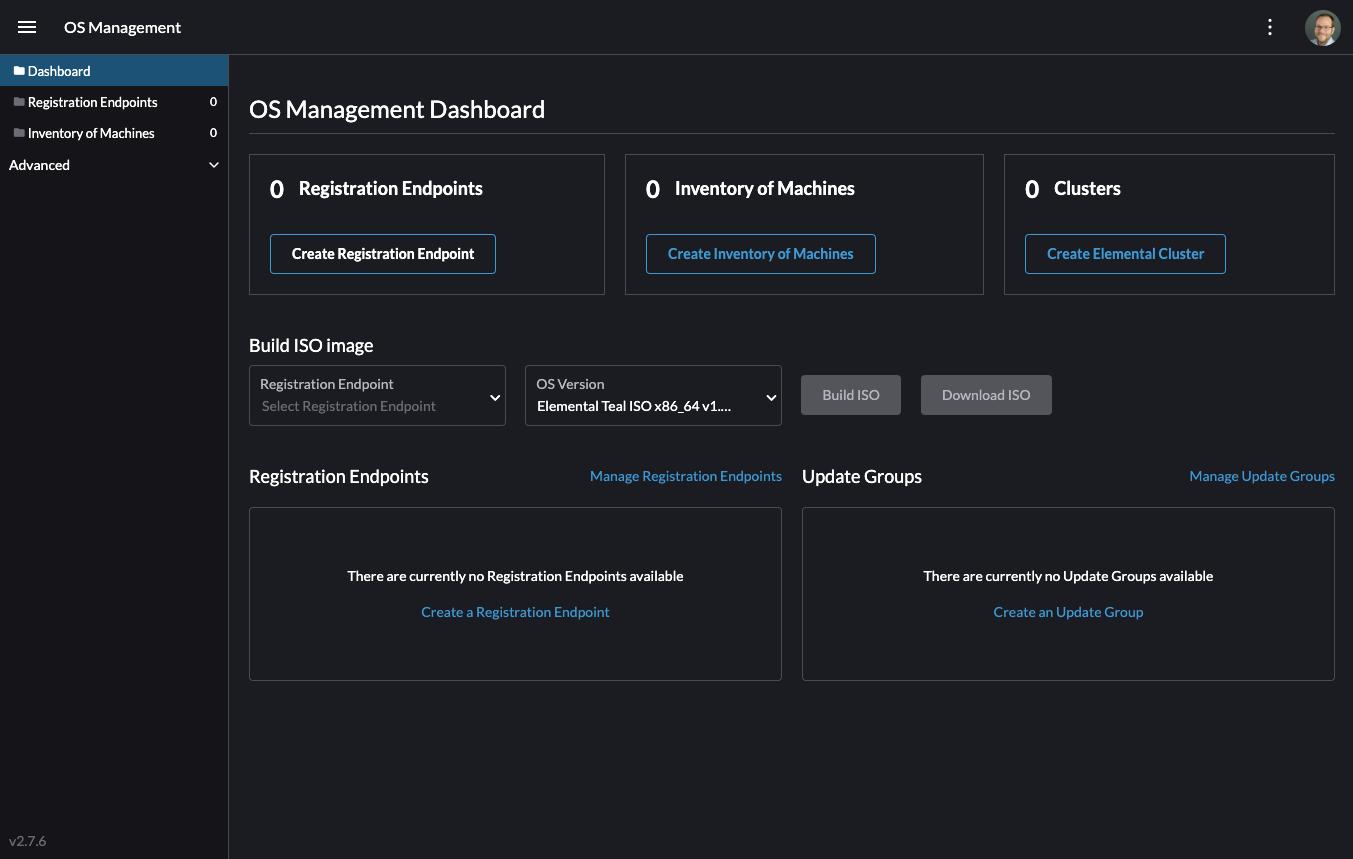Click the Create Inventory of Machines button

click(760, 254)
